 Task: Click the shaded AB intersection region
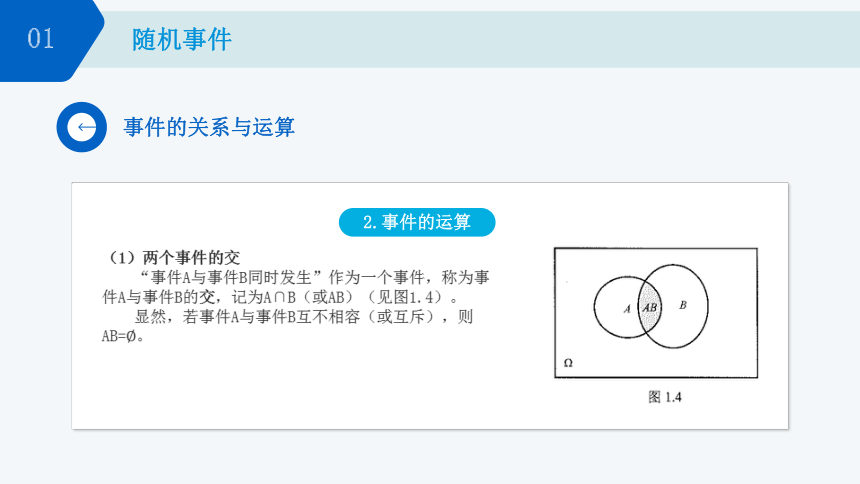[649, 308]
